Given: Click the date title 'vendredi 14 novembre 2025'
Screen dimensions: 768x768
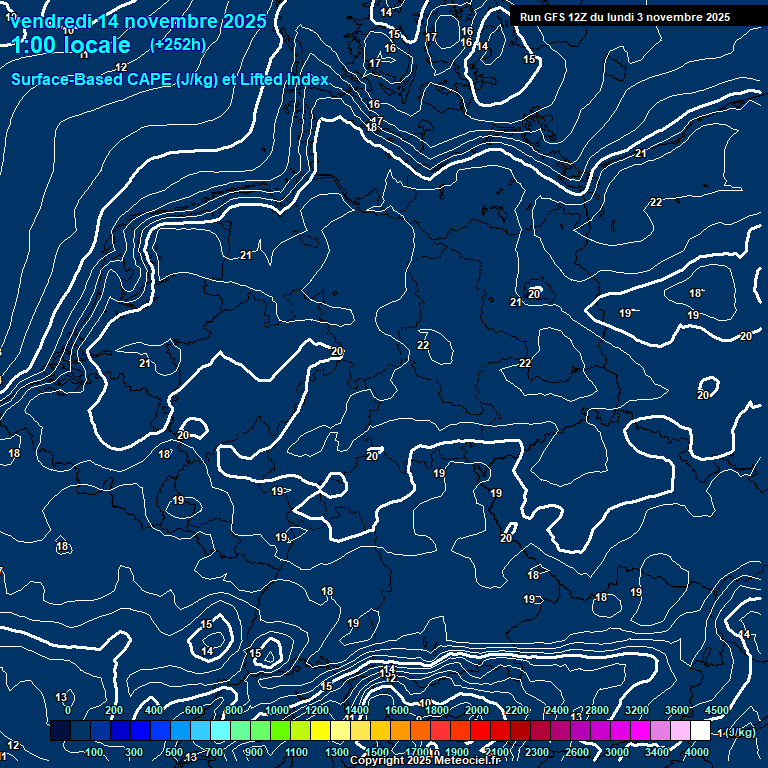Looking at the screenshot, I should pos(139,22).
